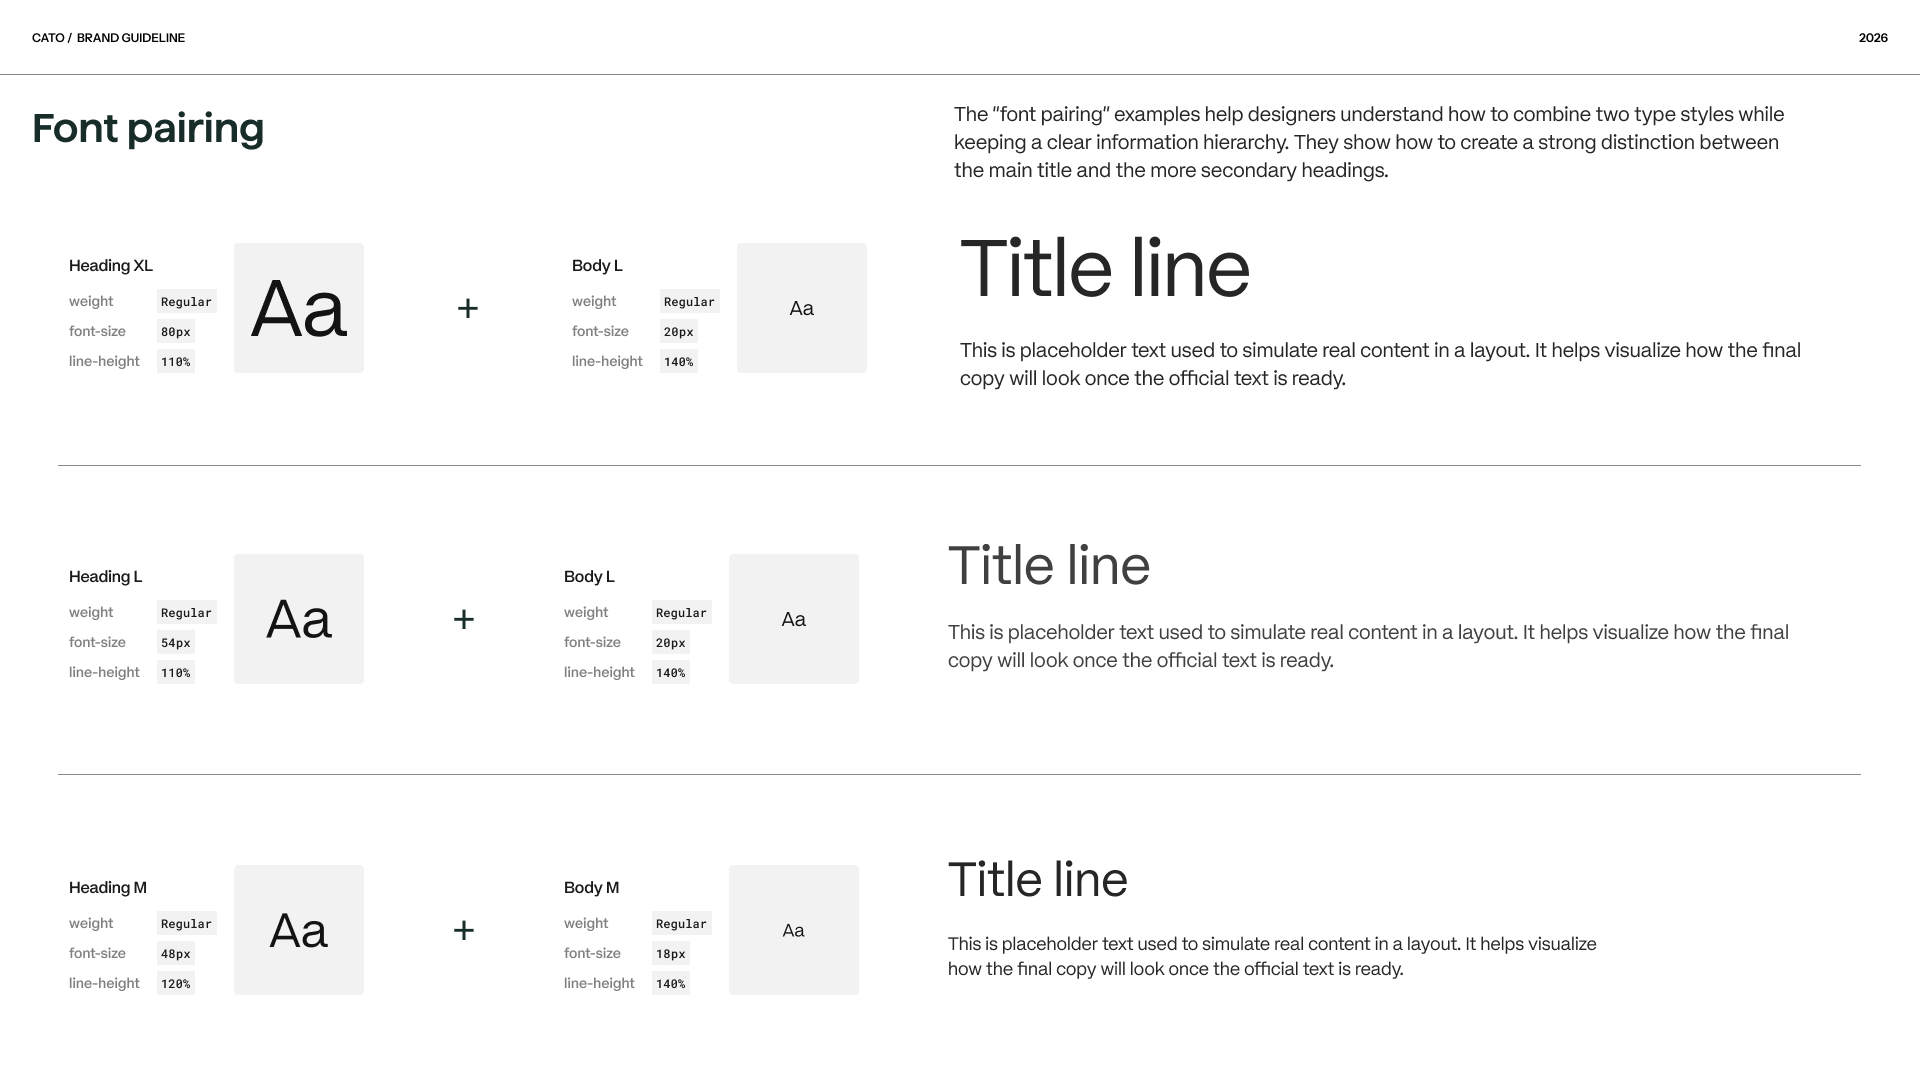Click the Font pairing page title

[148, 129]
